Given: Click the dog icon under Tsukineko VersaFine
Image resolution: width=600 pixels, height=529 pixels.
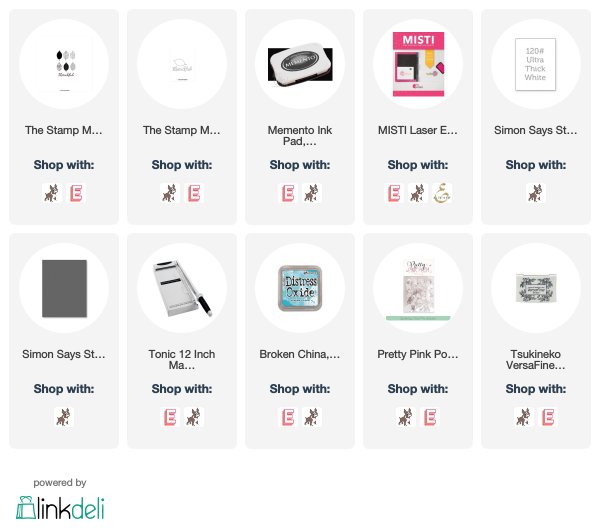Looking at the screenshot, I should (x=523, y=417).
